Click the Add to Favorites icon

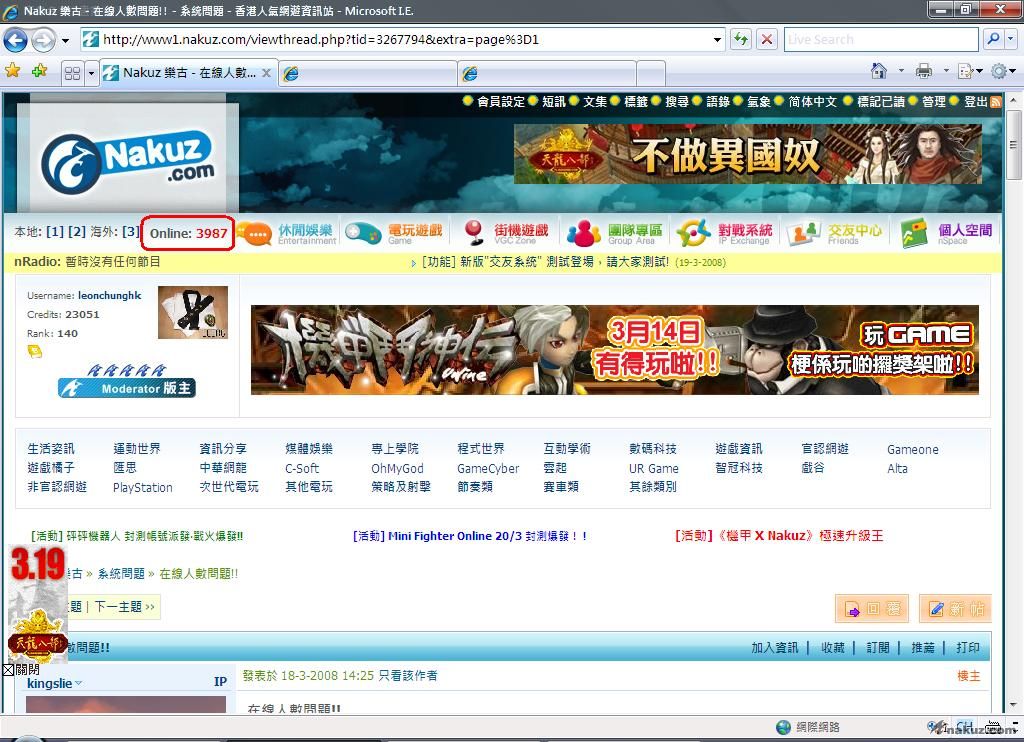pyautogui.click(x=39, y=71)
